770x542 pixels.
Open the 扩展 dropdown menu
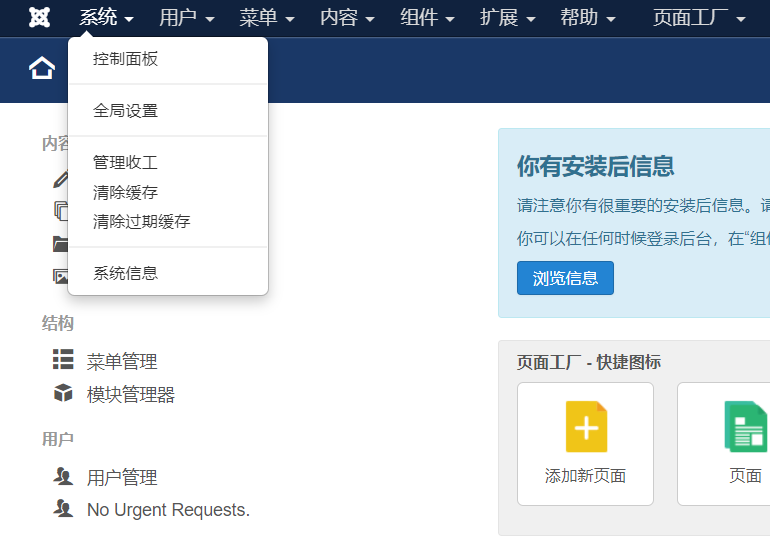point(507,18)
